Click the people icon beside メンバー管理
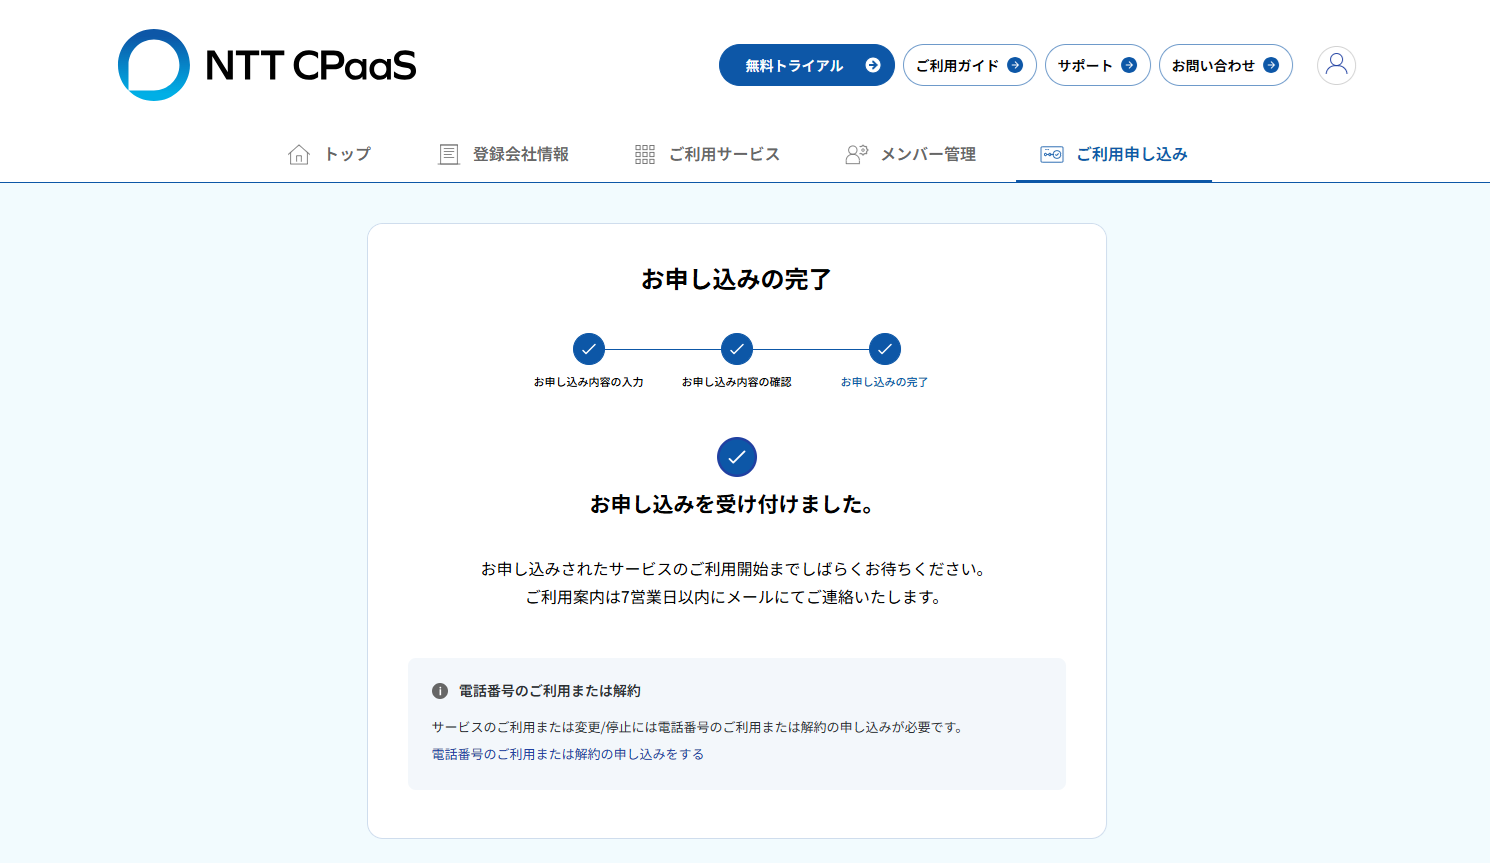Viewport: 1490px width, 863px height. click(856, 154)
